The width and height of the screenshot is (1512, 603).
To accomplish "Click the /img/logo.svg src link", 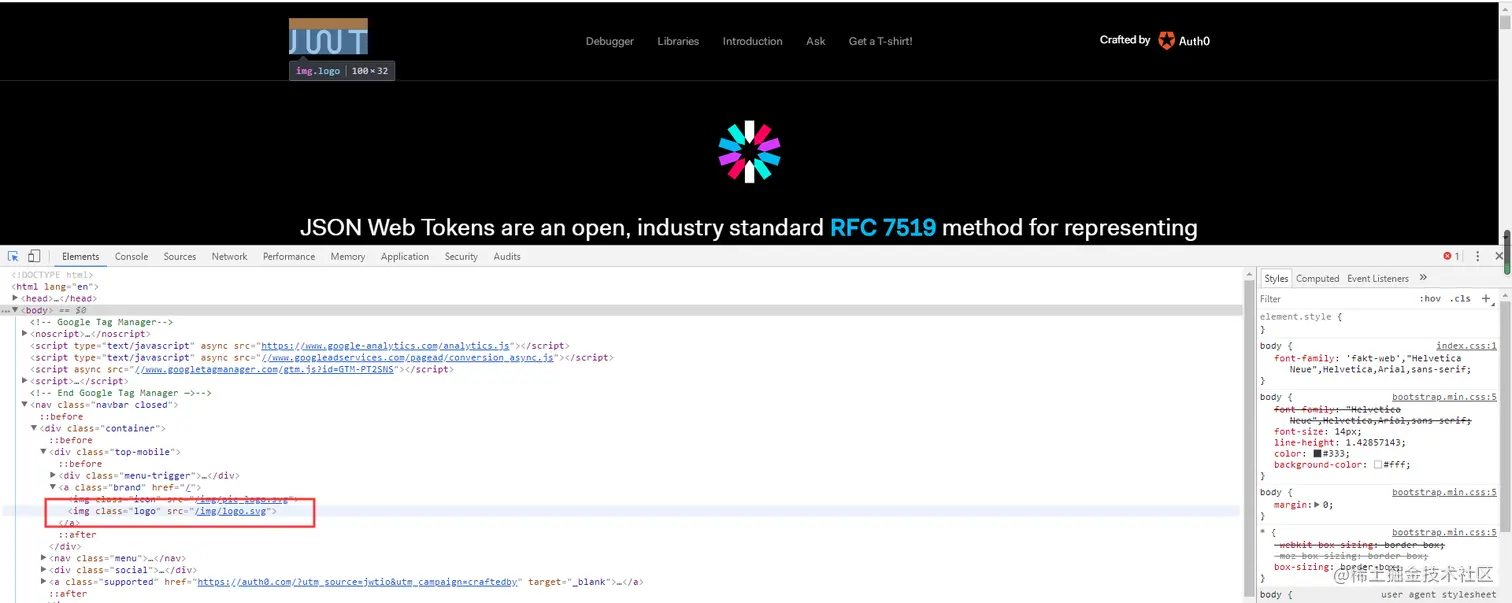I will click(x=231, y=511).
